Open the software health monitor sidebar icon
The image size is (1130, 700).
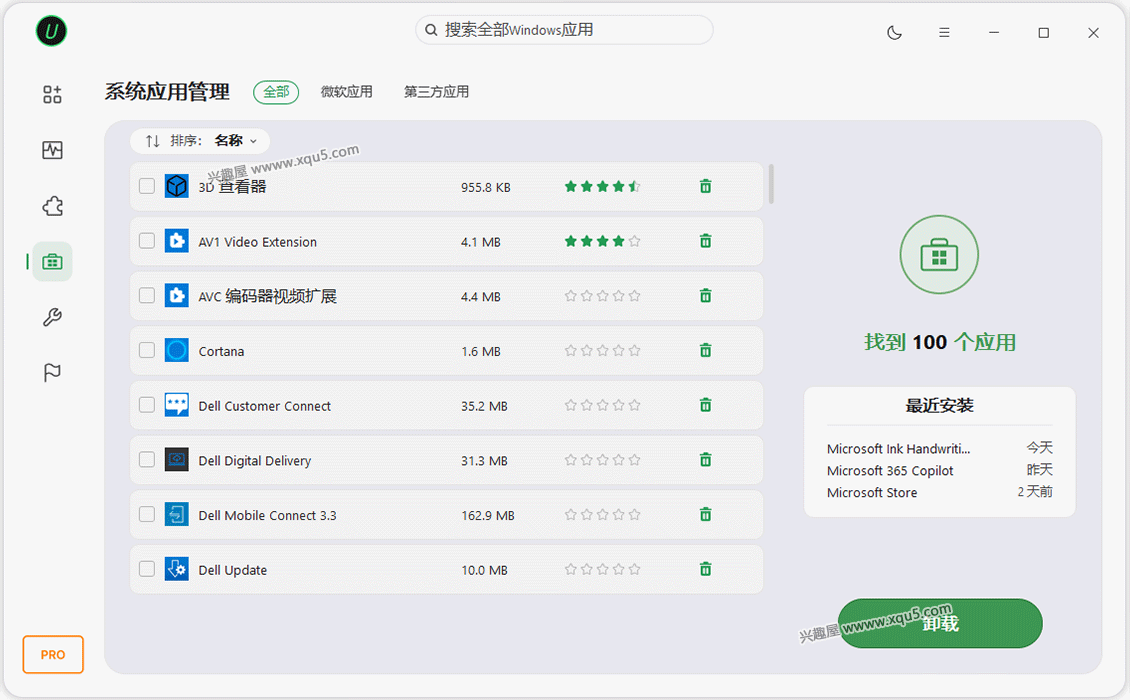[52, 150]
